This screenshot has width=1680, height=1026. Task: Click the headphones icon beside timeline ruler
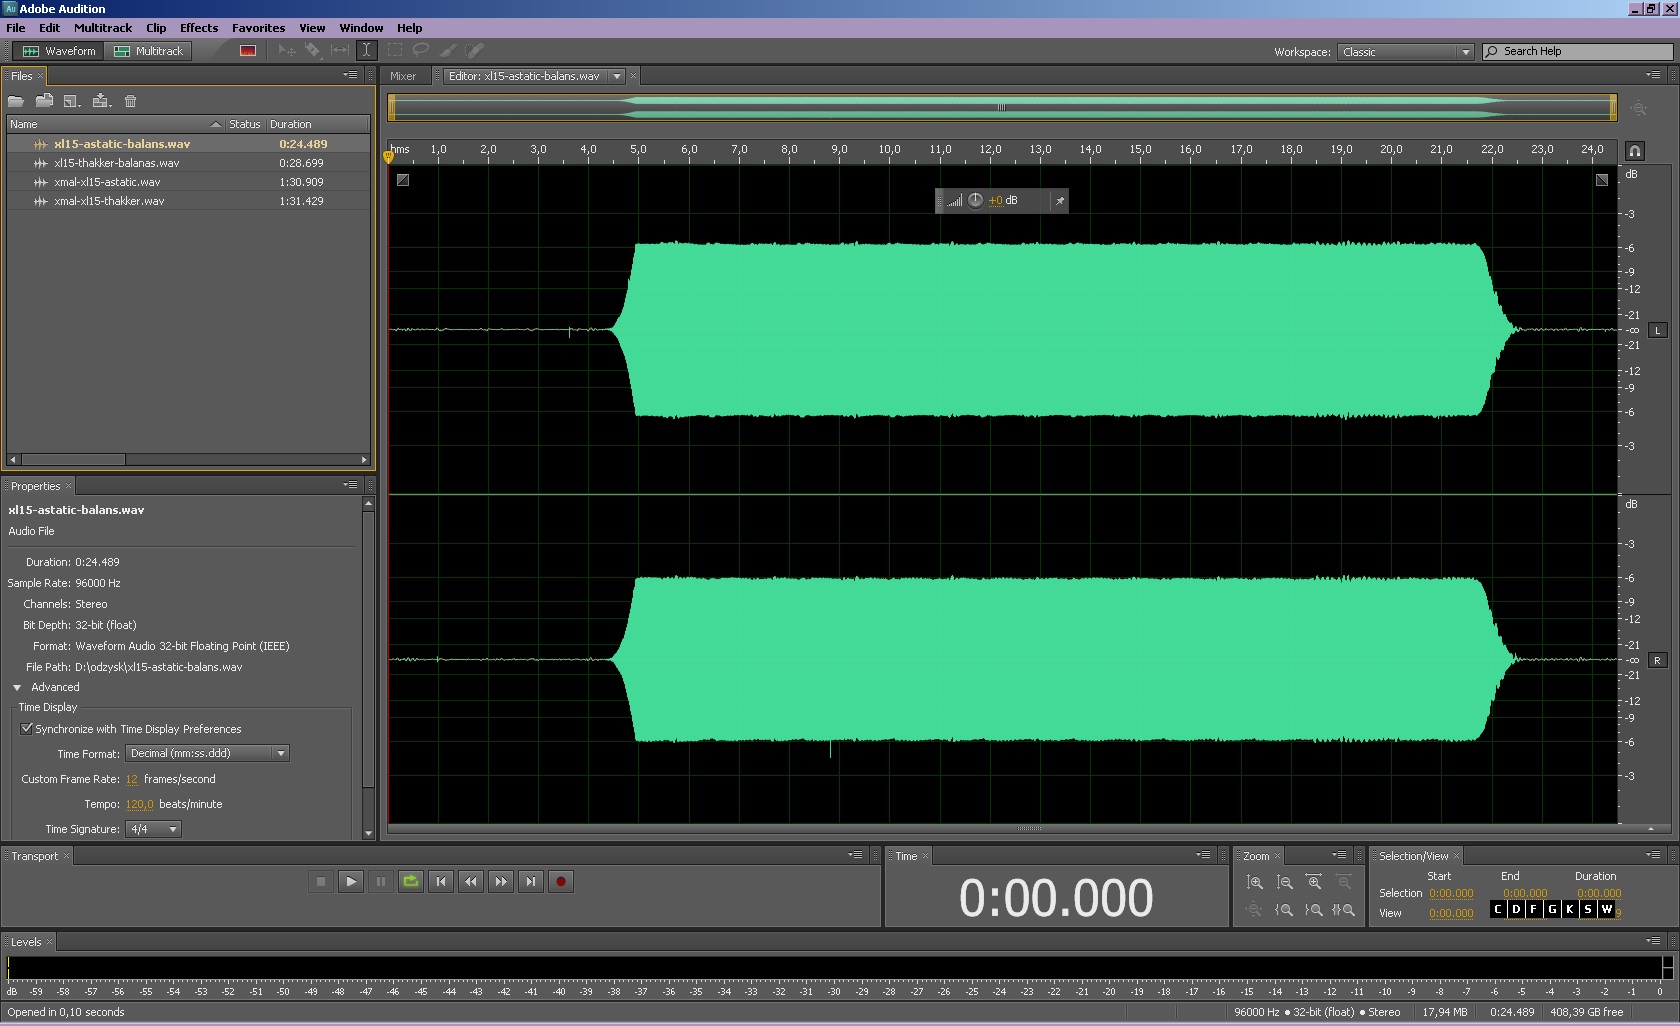click(1635, 151)
